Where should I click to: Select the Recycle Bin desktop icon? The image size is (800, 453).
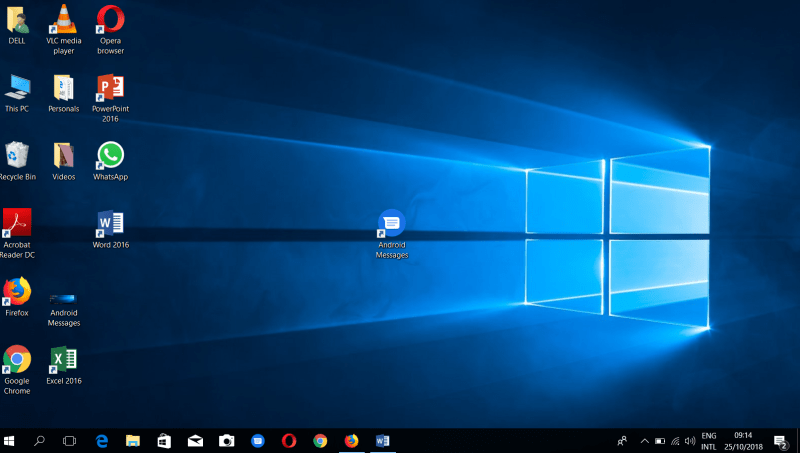click(x=17, y=155)
